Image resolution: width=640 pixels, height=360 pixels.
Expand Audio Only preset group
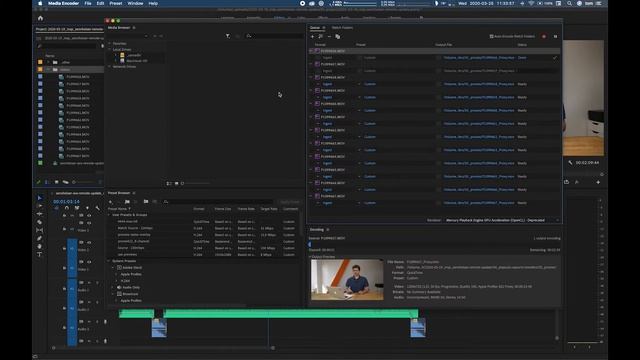[113, 287]
